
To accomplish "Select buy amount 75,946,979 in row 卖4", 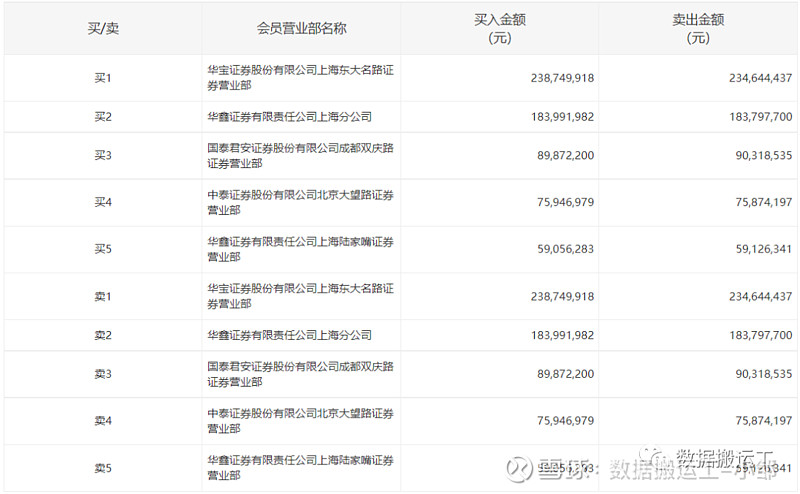I will [565, 421].
